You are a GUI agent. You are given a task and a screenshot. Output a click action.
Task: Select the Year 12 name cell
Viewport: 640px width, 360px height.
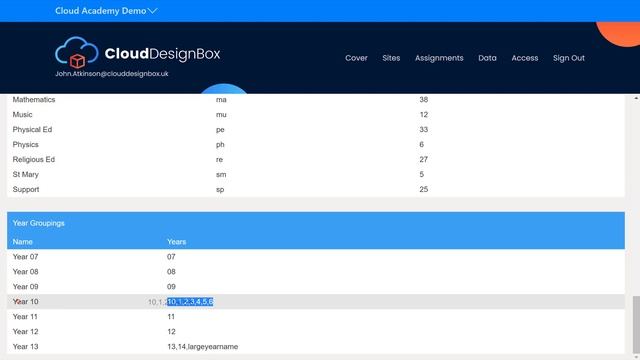click(25, 332)
